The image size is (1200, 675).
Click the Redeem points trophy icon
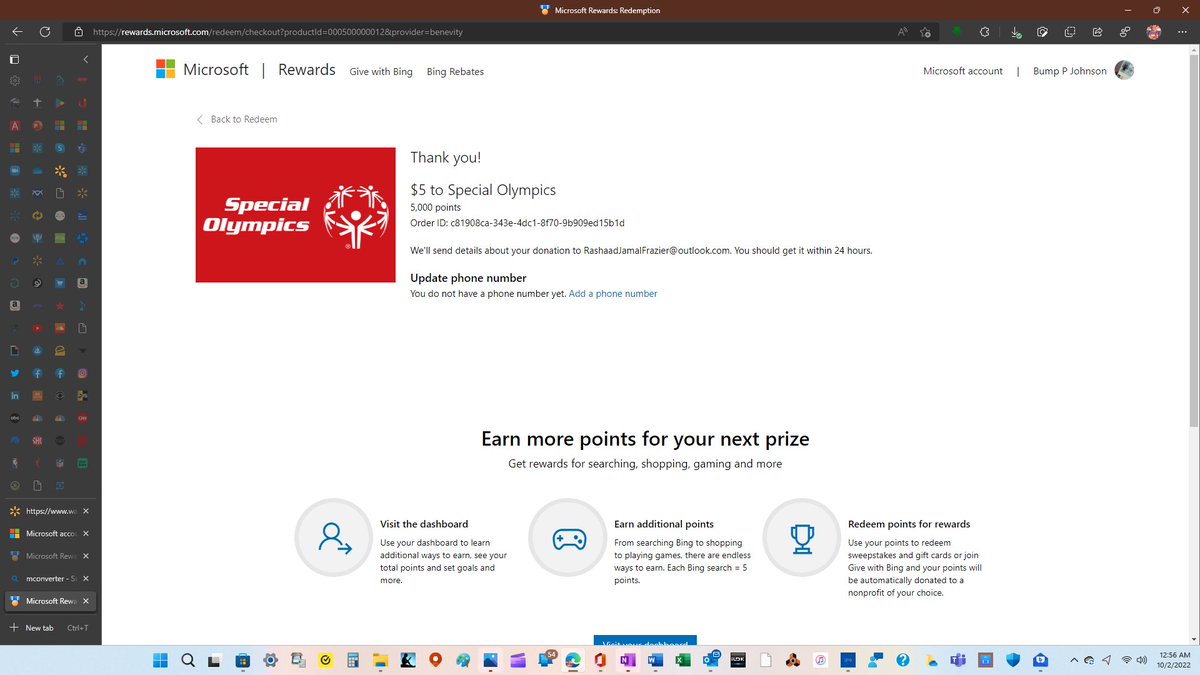point(802,538)
